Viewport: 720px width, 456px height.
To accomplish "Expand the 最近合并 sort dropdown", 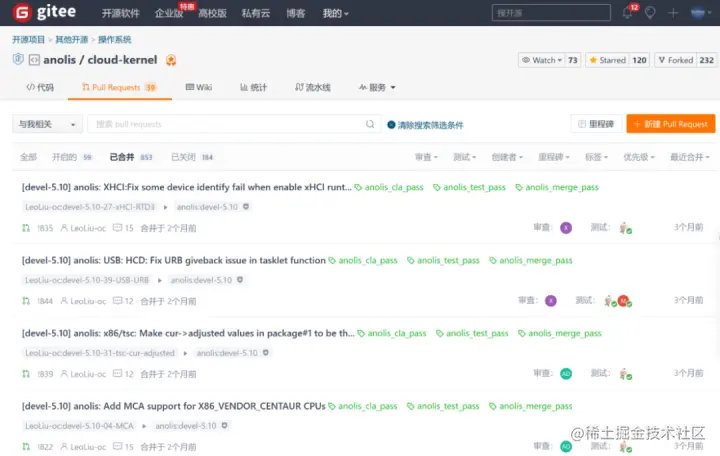I will 690,157.
